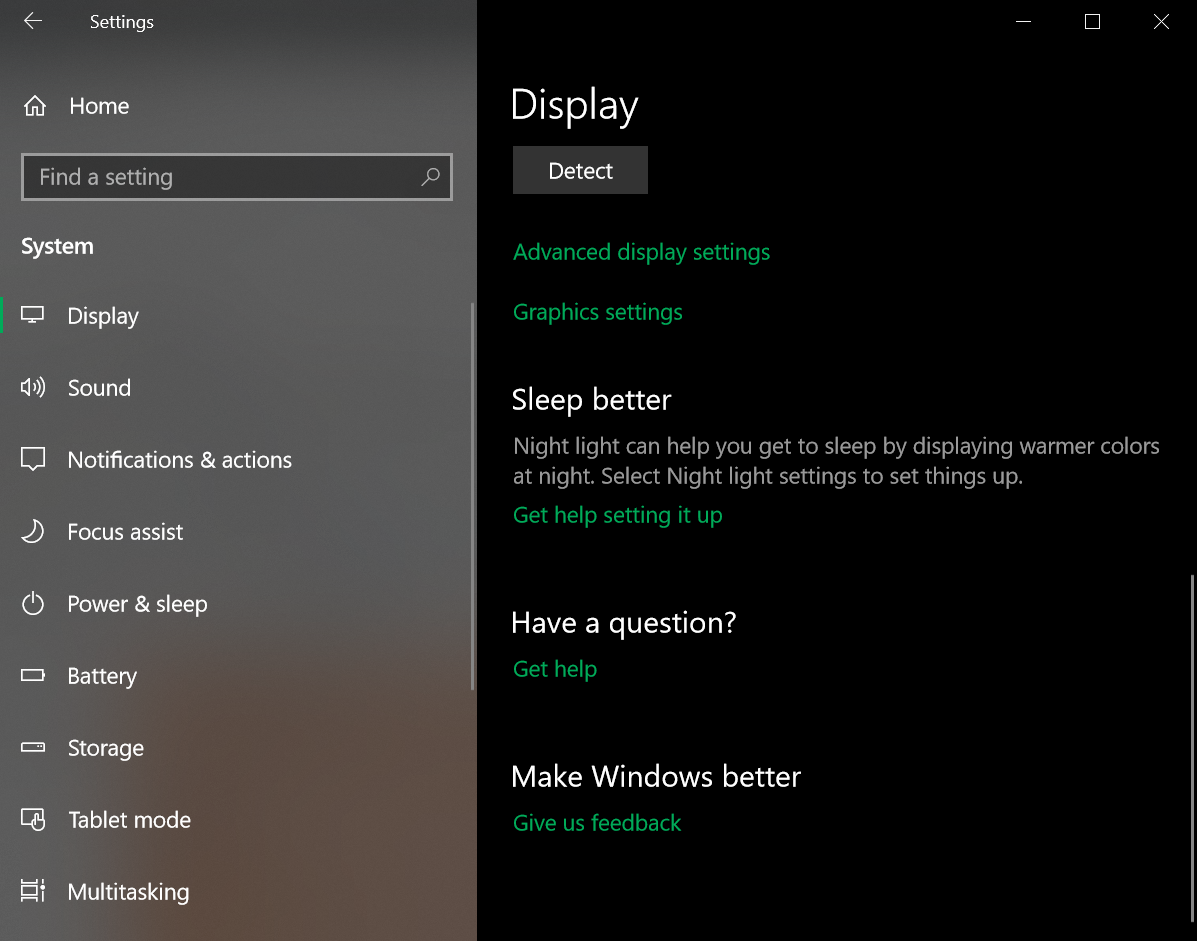
Task: Click the Sleep better heading
Action: click(x=592, y=400)
